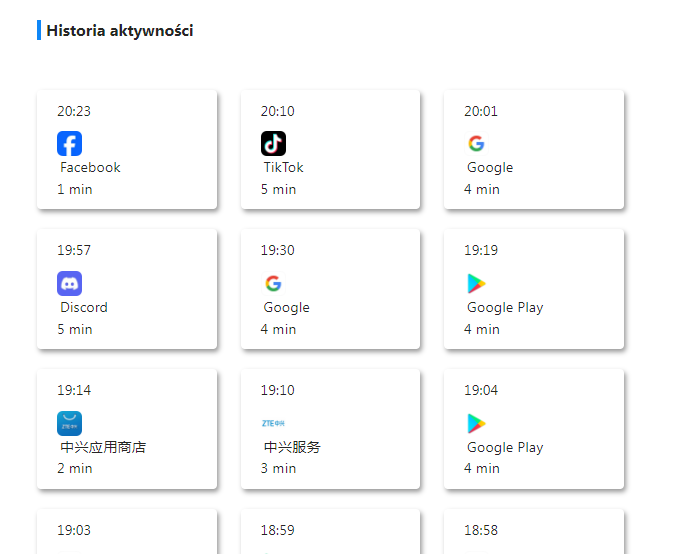Click the 19:04 timestamp
The image size is (688, 554).
point(481,390)
